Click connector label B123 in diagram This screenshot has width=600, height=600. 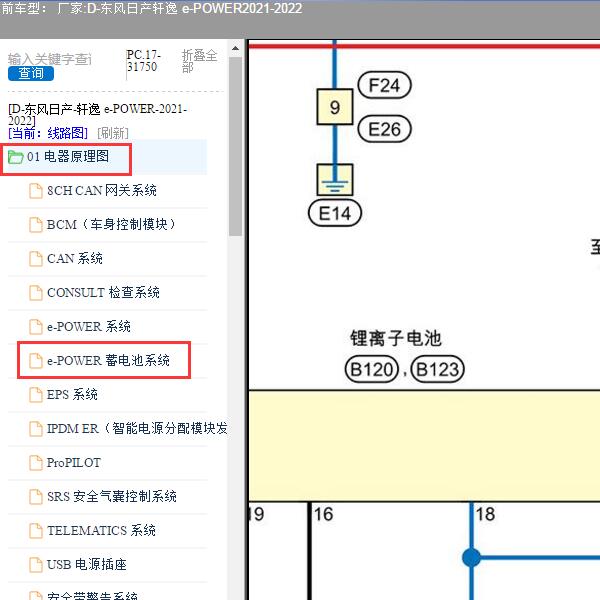pos(437,370)
